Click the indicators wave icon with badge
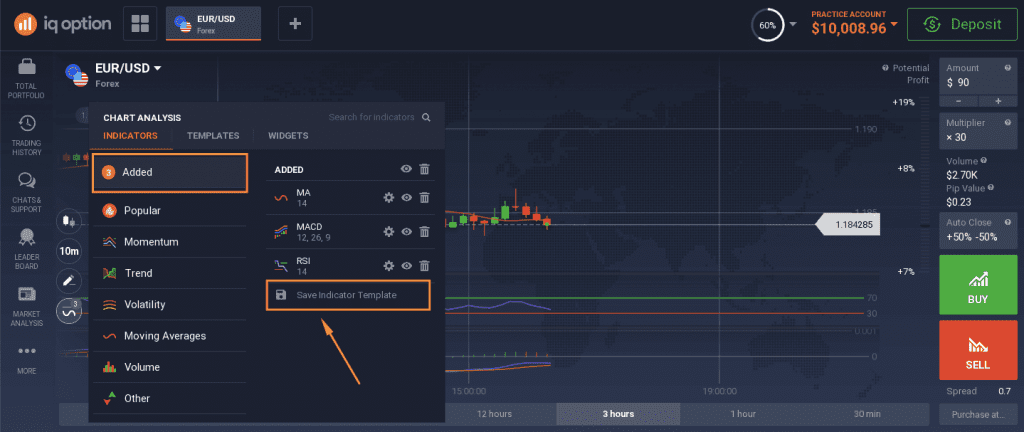 [69, 312]
